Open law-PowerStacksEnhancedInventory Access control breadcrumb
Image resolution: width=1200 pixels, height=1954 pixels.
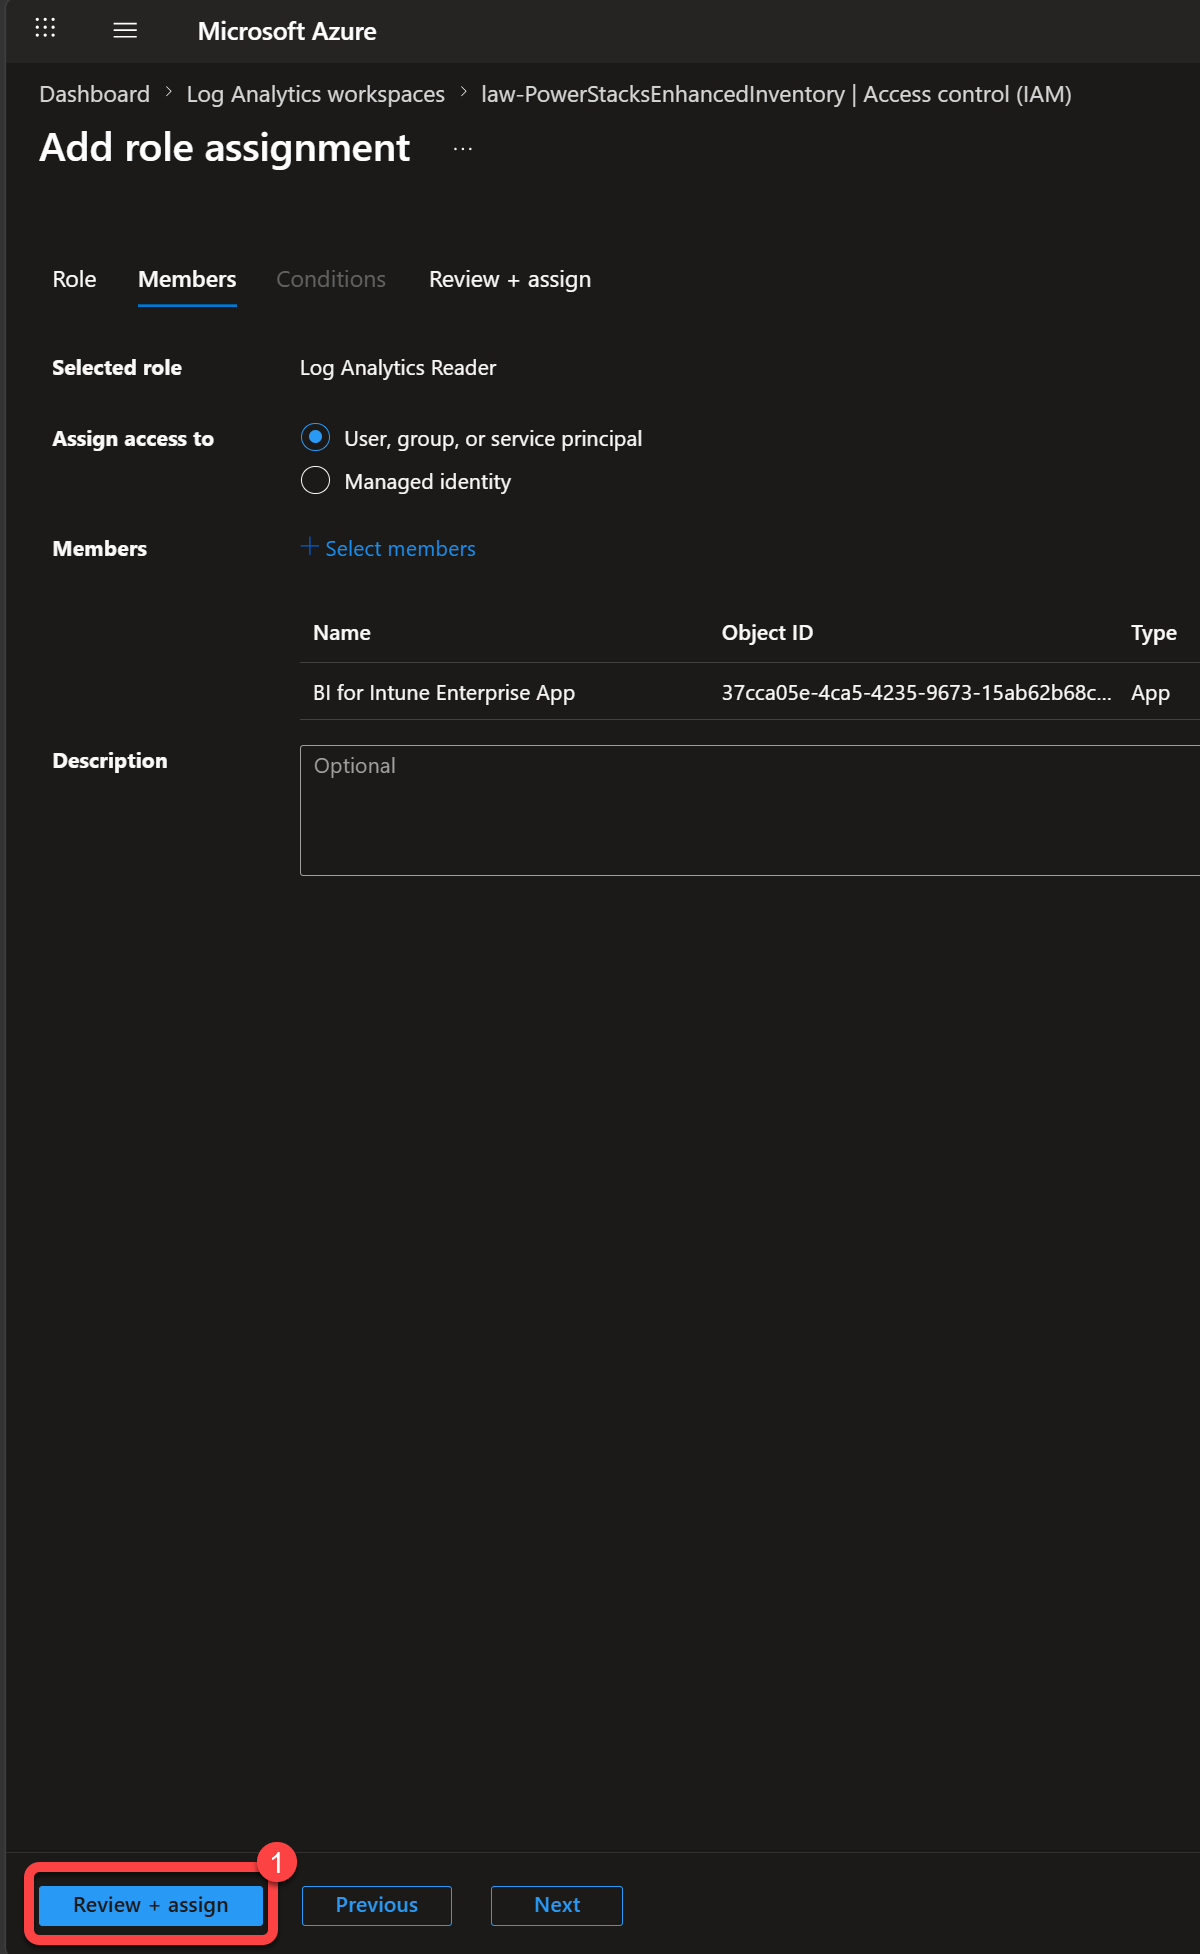pos(776,94)
